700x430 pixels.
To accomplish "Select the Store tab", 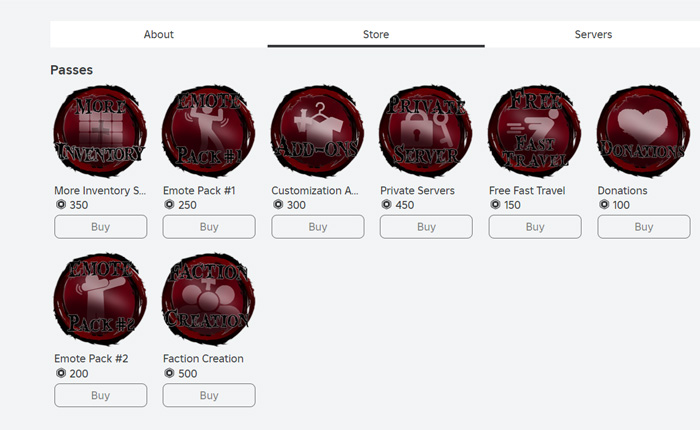I will [x=376, y=34].
